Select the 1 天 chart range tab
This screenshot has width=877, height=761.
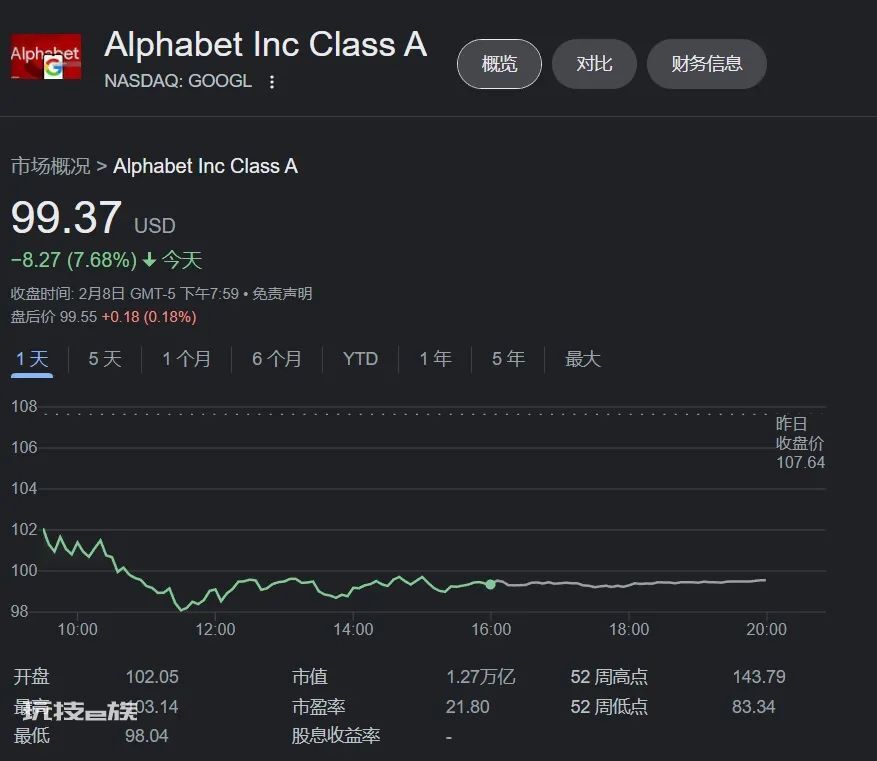(x=32, y=359)
